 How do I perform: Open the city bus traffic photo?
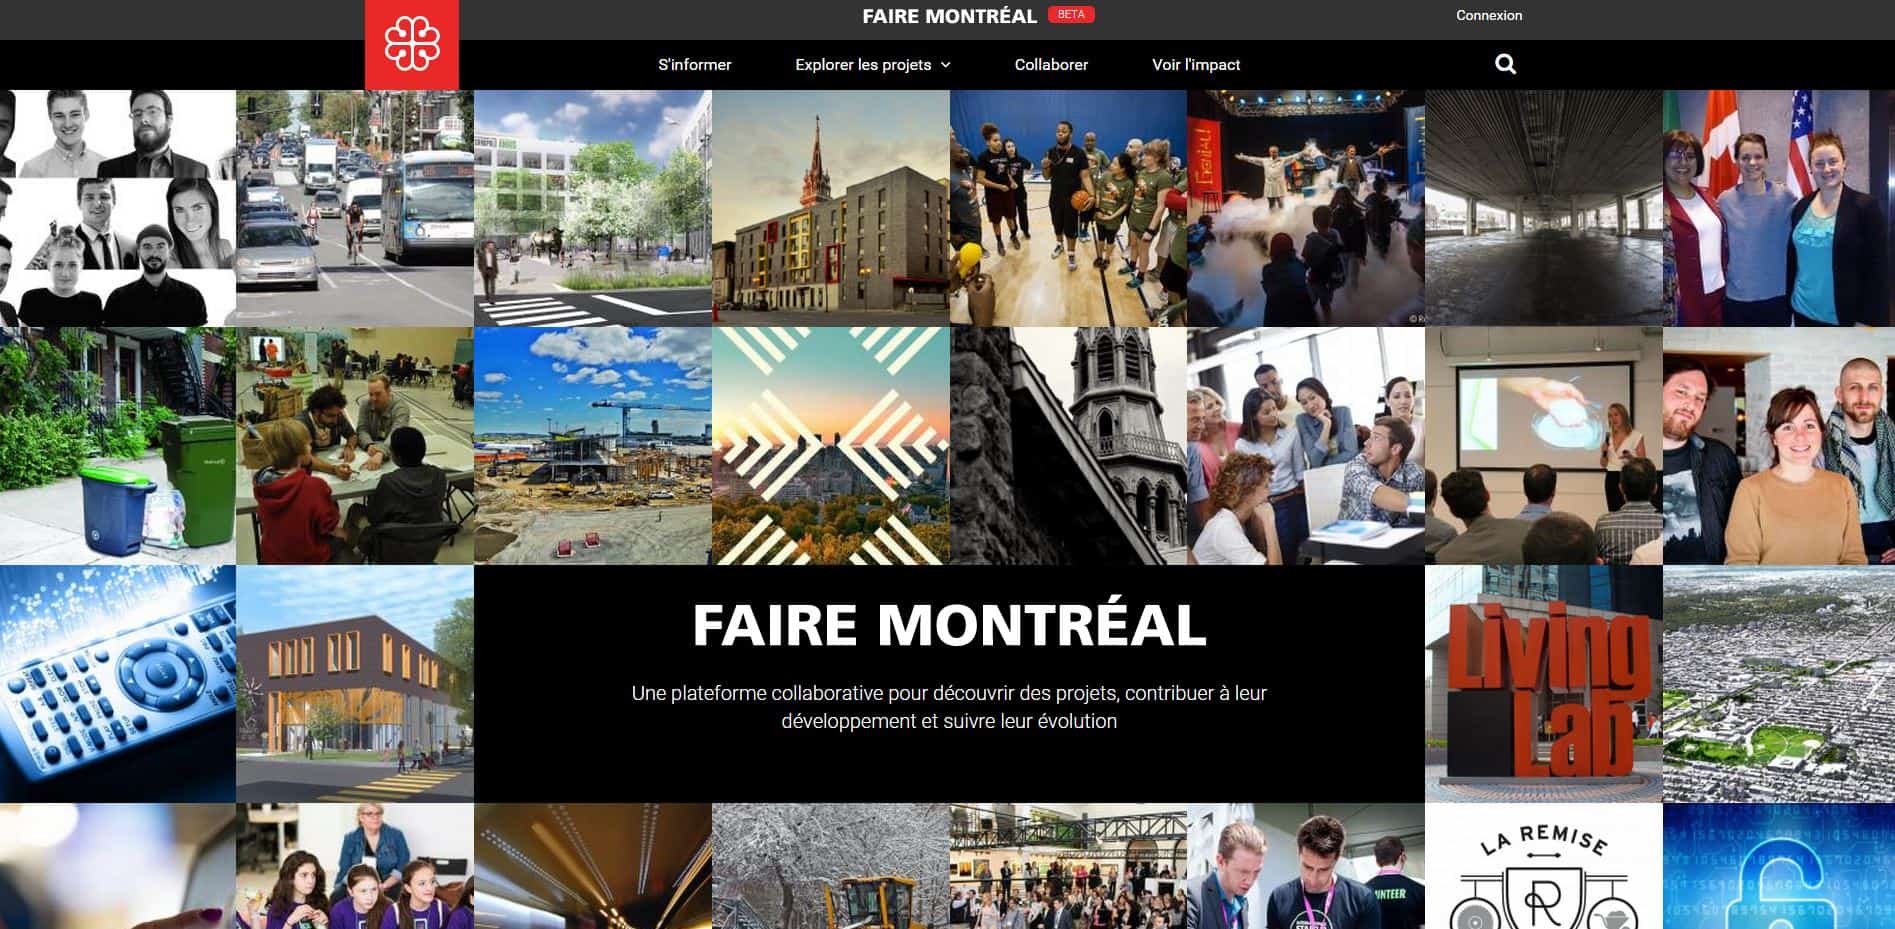[x=355, y=208]
